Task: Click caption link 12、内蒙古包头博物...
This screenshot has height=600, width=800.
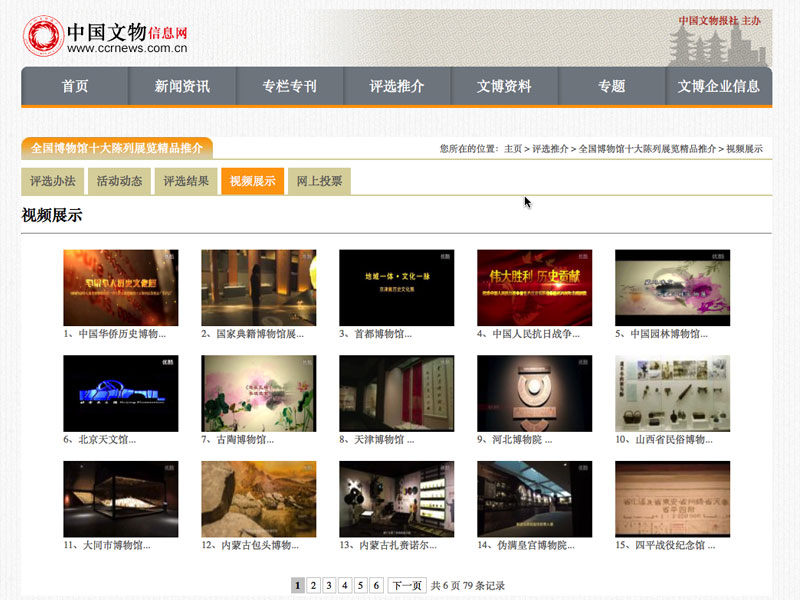Action: pyautogui.click(x=250, y=545)
